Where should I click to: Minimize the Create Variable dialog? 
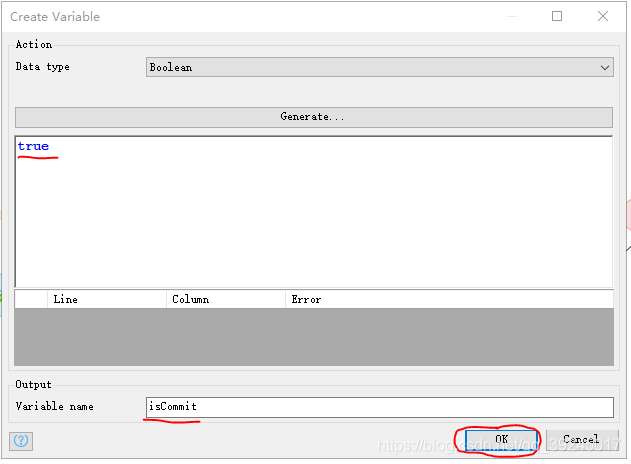click(511, 16)
